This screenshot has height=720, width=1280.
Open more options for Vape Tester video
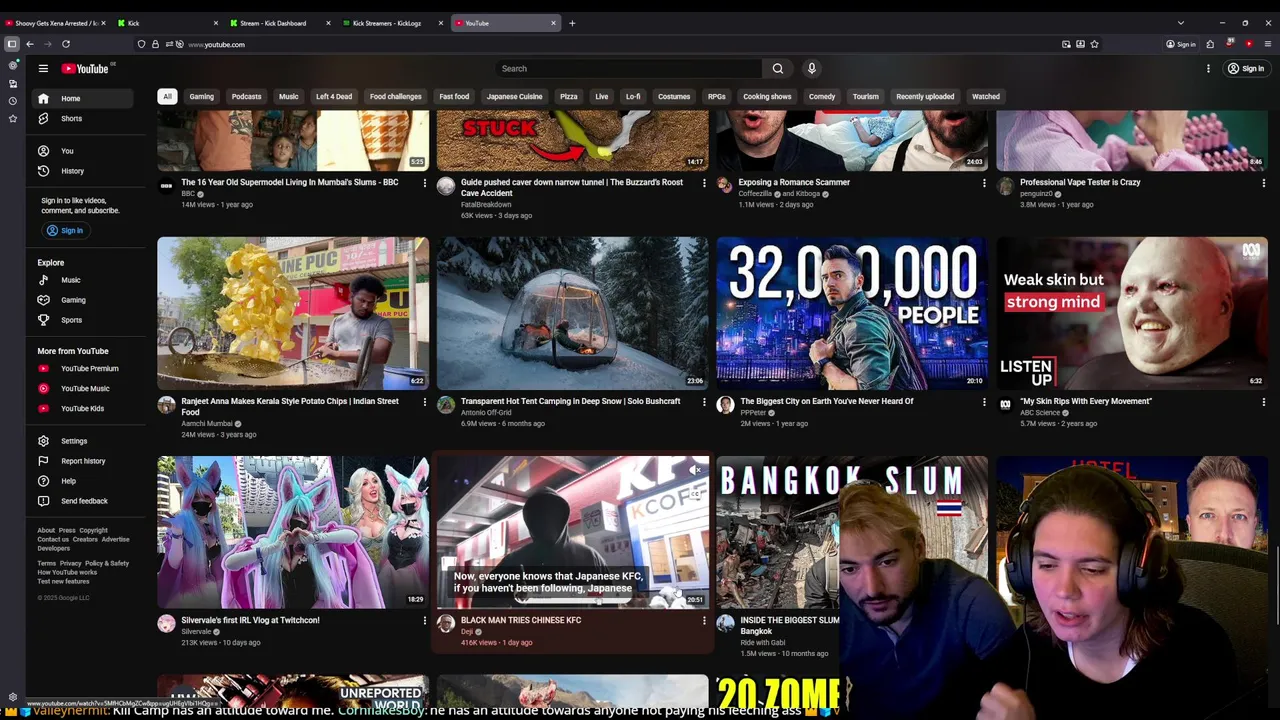click(x=1263, y=183)
